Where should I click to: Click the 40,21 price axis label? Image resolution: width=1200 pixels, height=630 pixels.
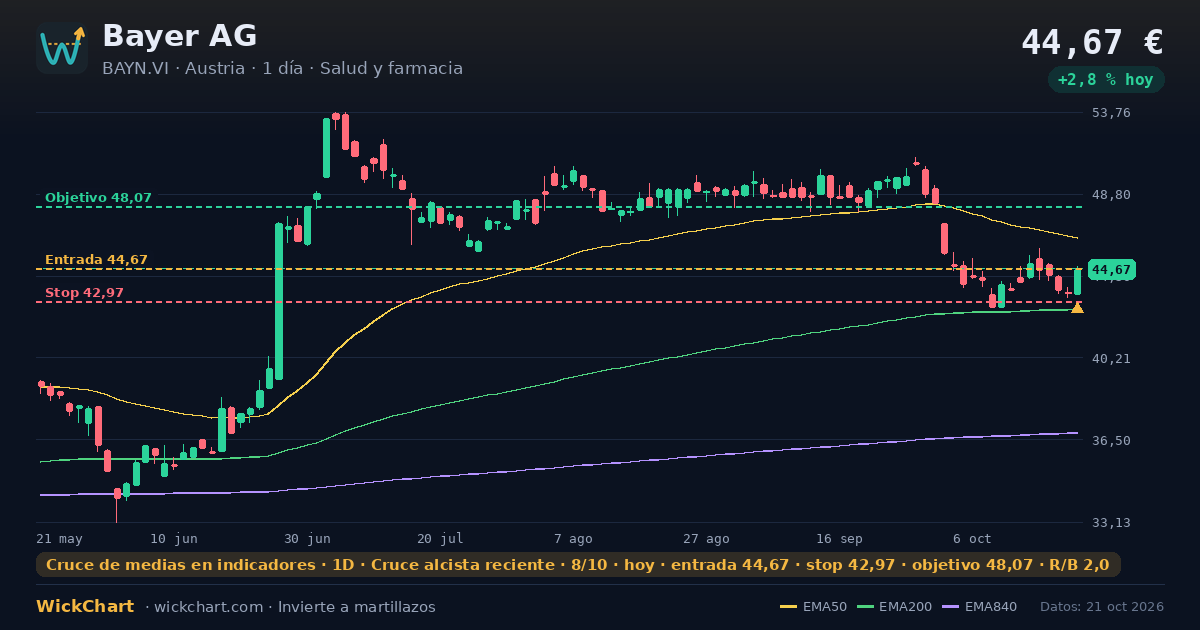tap(1111, 358)
